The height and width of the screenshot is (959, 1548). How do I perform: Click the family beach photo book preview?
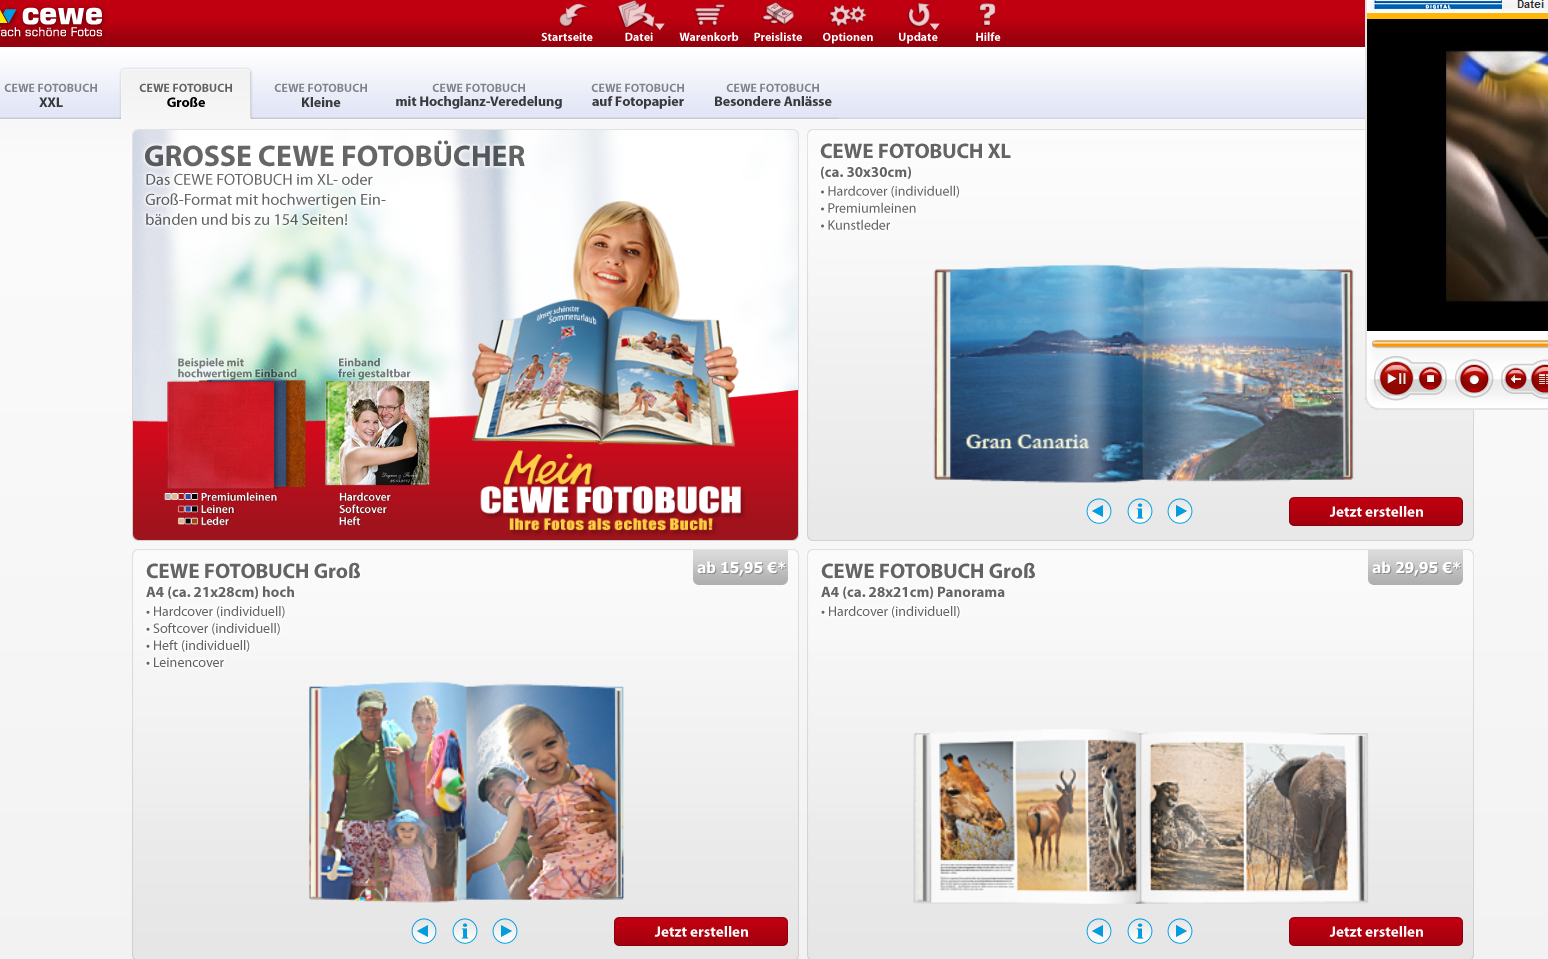466,792
